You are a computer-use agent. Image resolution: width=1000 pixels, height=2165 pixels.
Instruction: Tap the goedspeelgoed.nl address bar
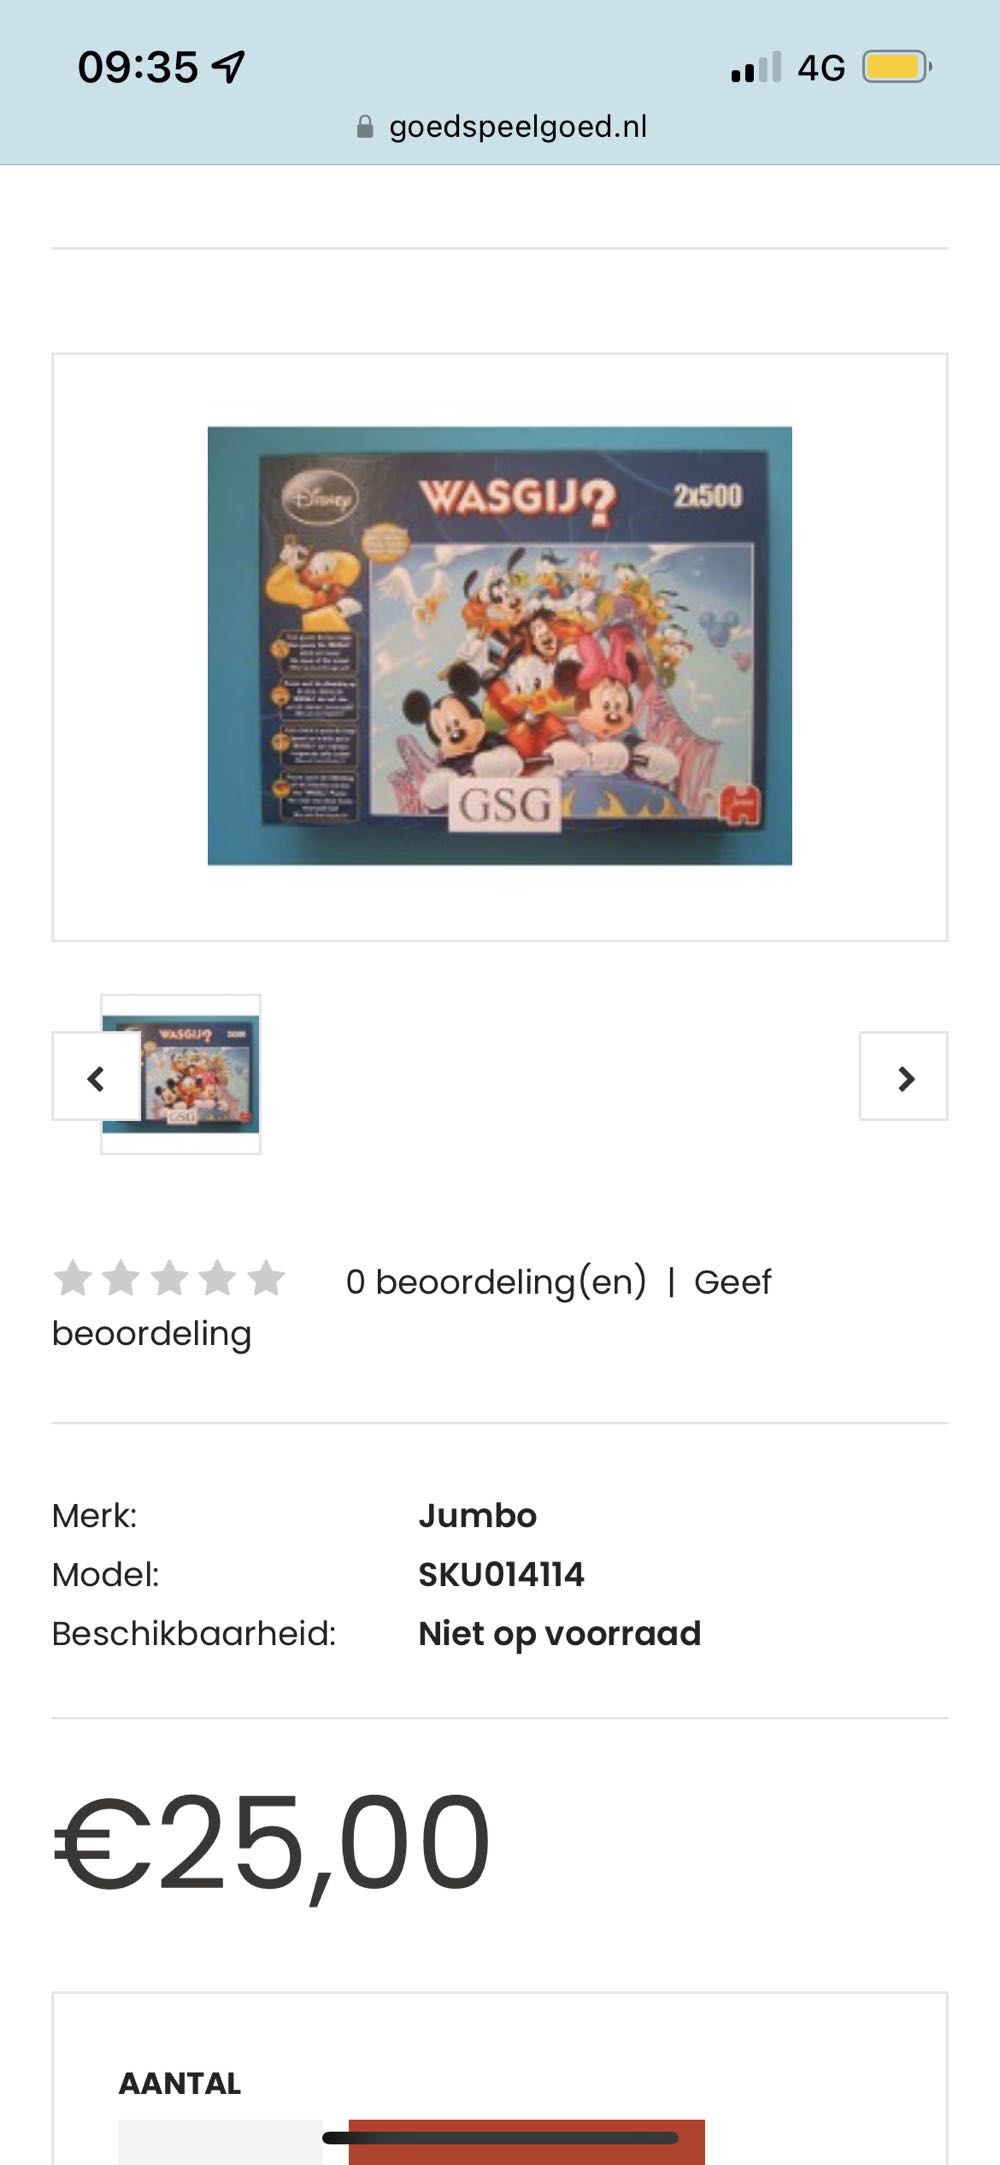coord(500,127)
